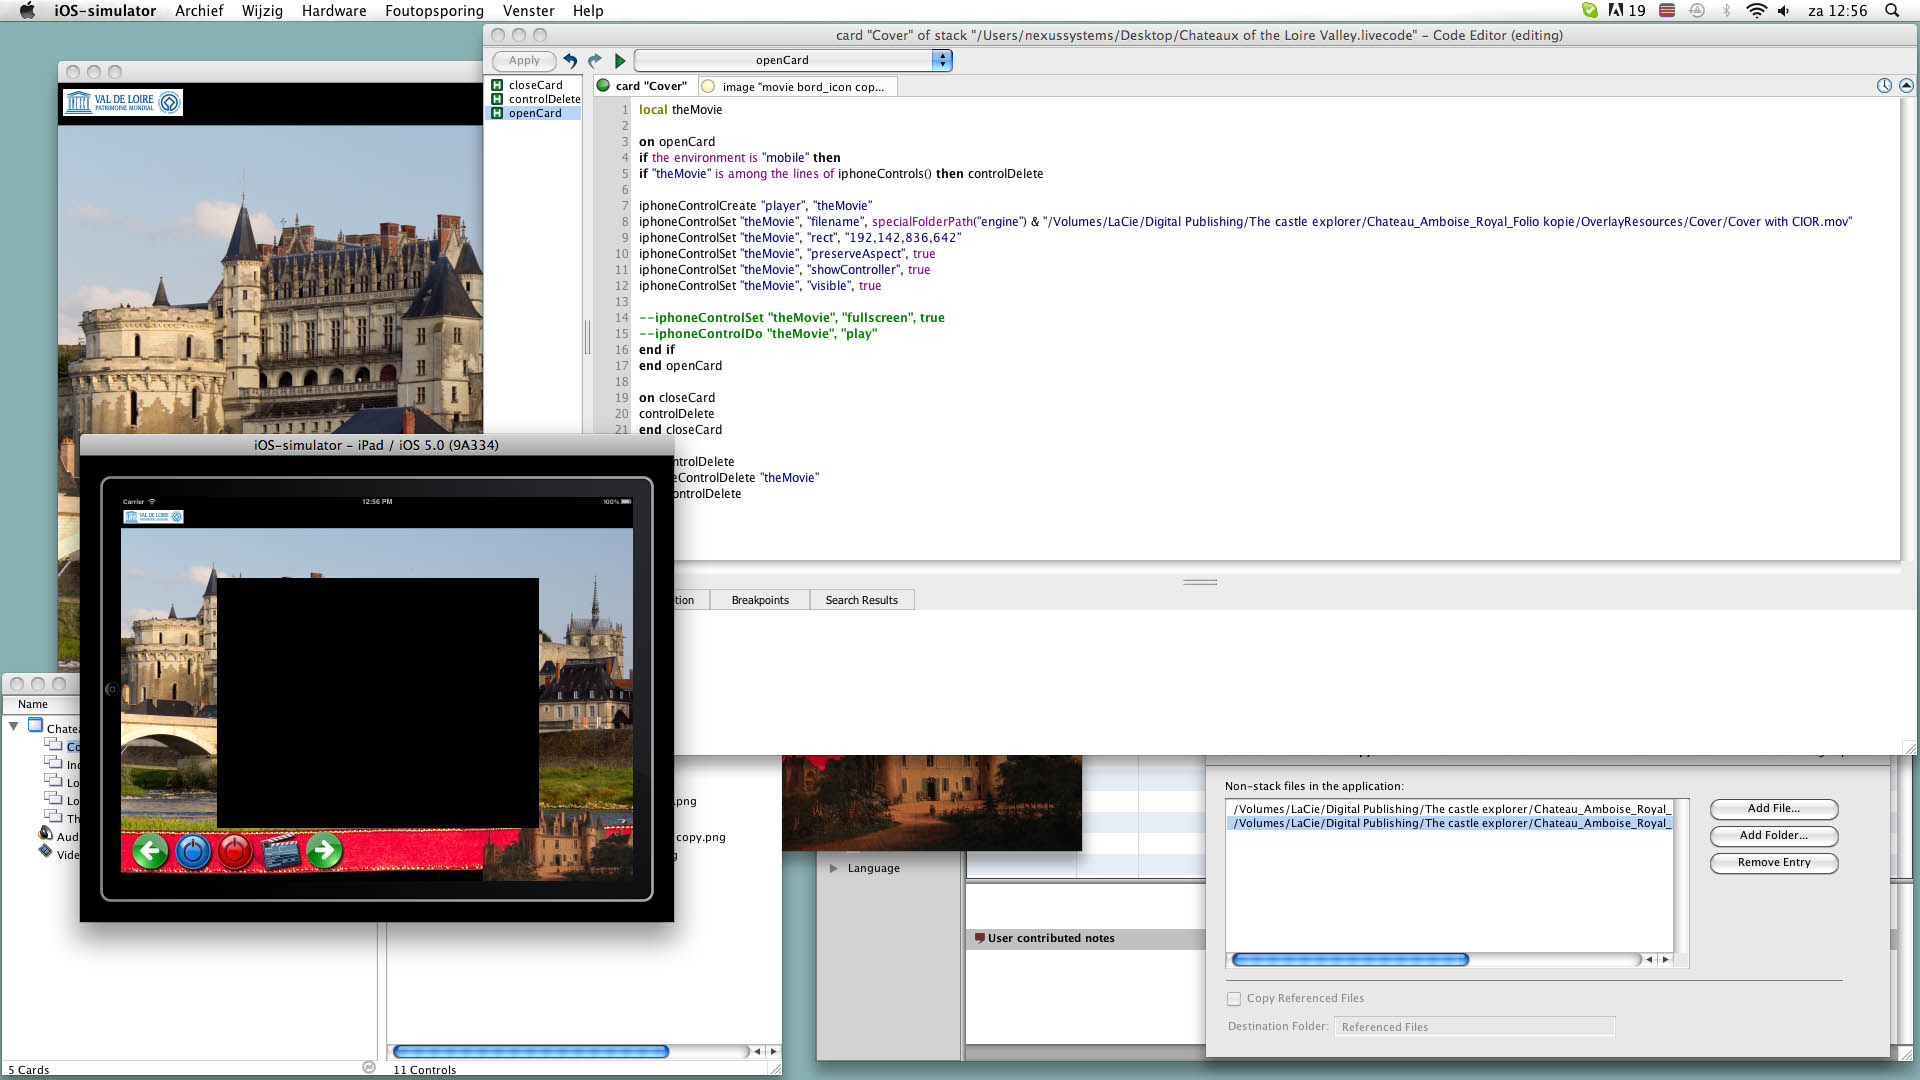Enable Copy Referenced Files checkbox
Viewport: 1920px width, 1080px height.
1234,998
